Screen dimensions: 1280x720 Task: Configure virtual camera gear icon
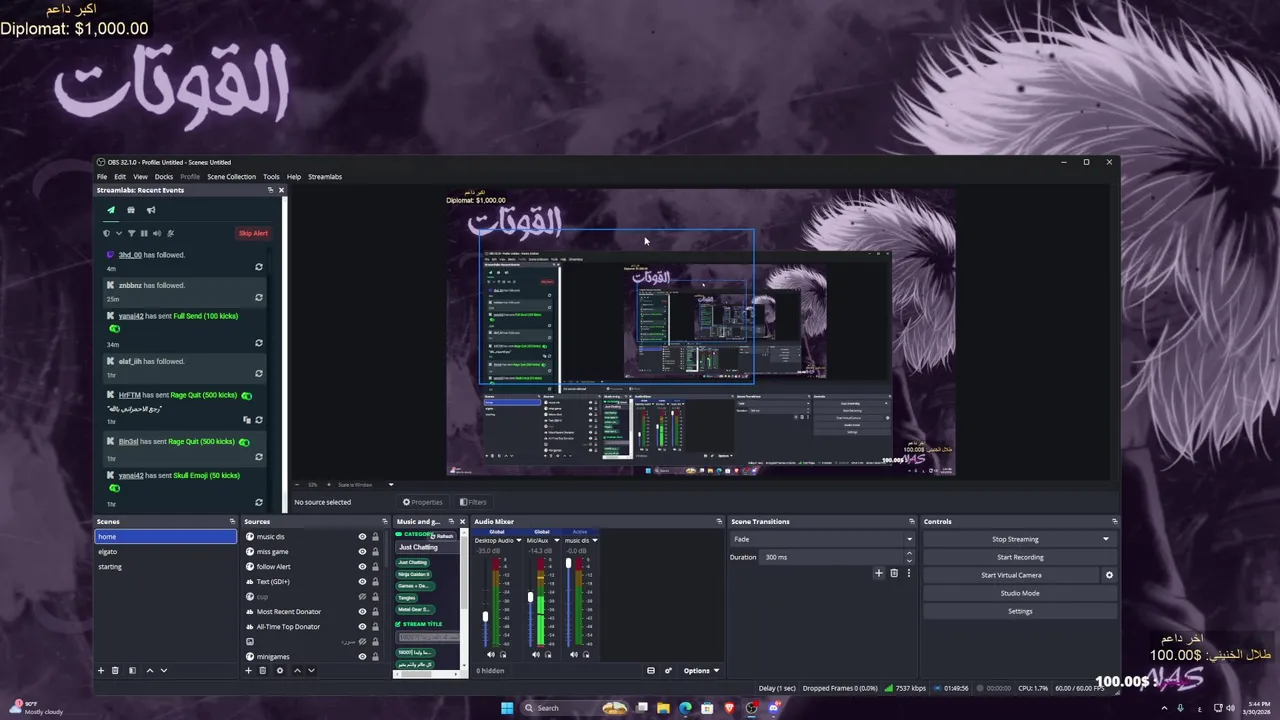click(1109, 575)
